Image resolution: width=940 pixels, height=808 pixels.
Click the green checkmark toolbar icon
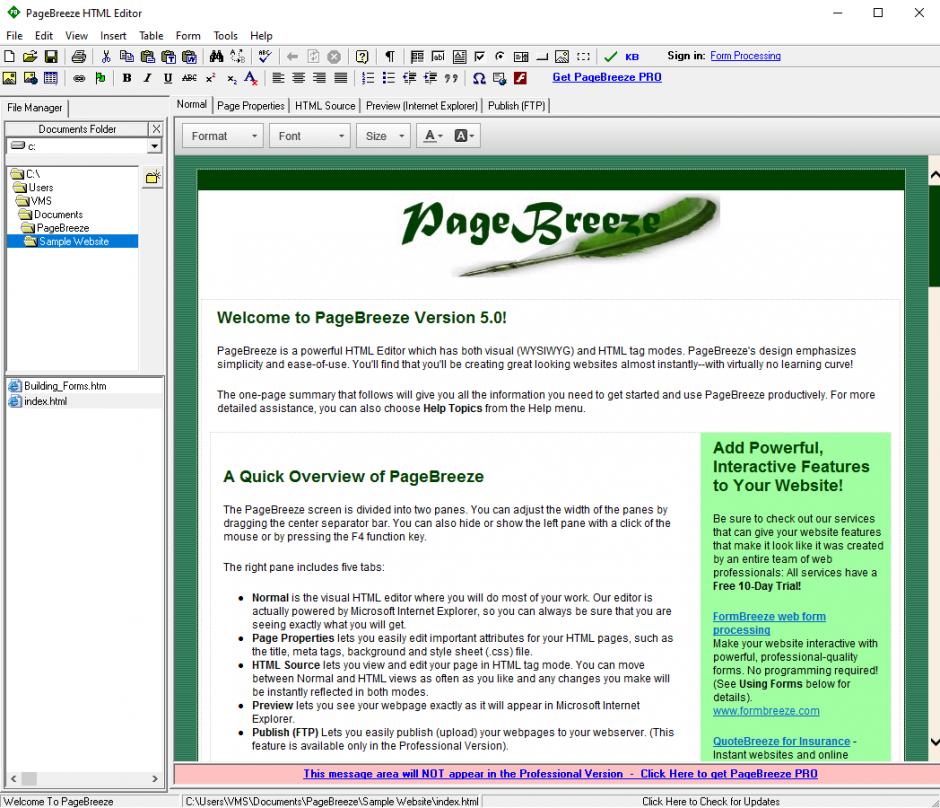pyautogui.click(x=610, y=56)
